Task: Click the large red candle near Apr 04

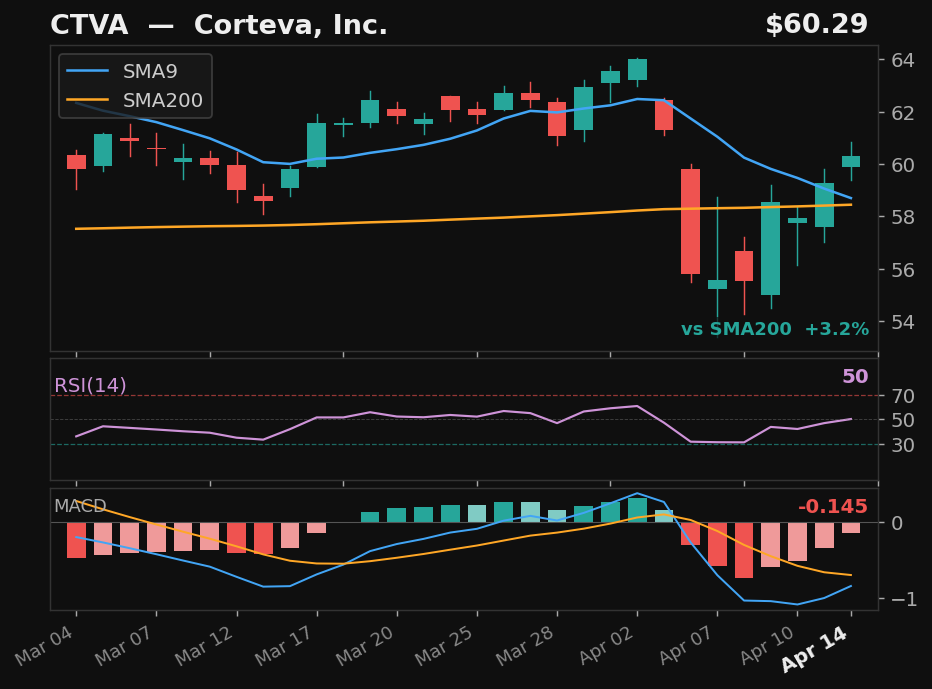Action: click(691, 222)
